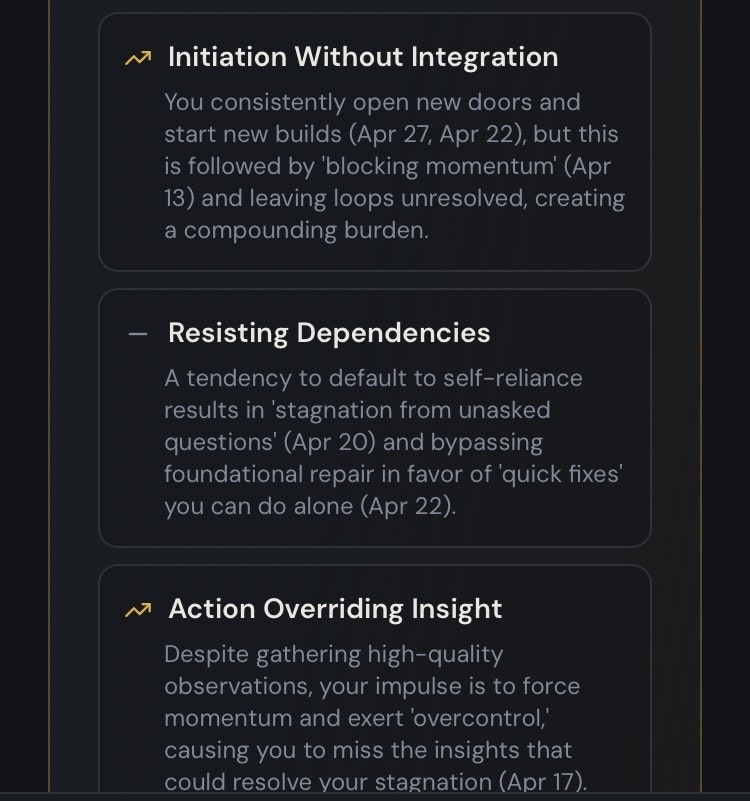Click the 'Despite gathering high-quality' description line

tap(334, 655)
